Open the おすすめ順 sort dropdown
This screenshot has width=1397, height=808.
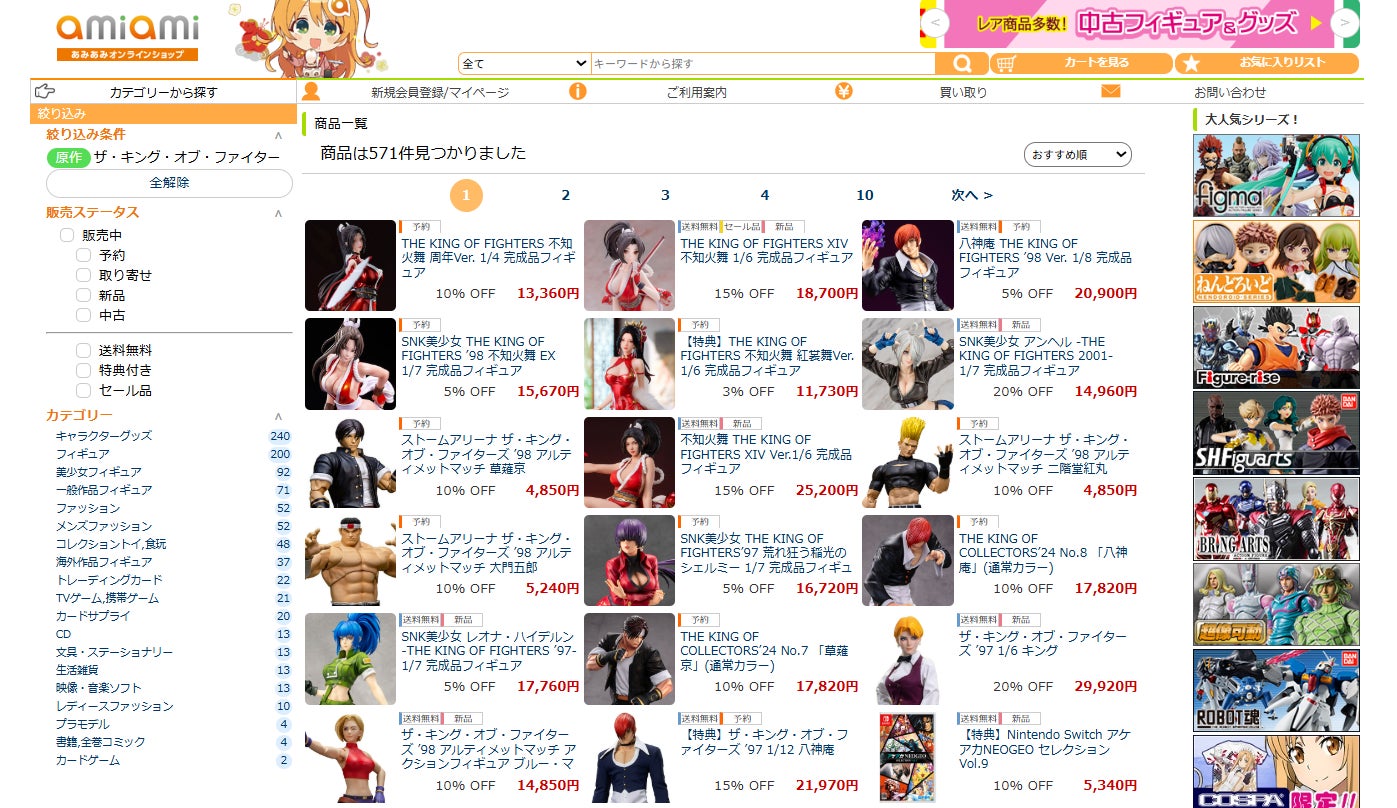[1078, 155]
